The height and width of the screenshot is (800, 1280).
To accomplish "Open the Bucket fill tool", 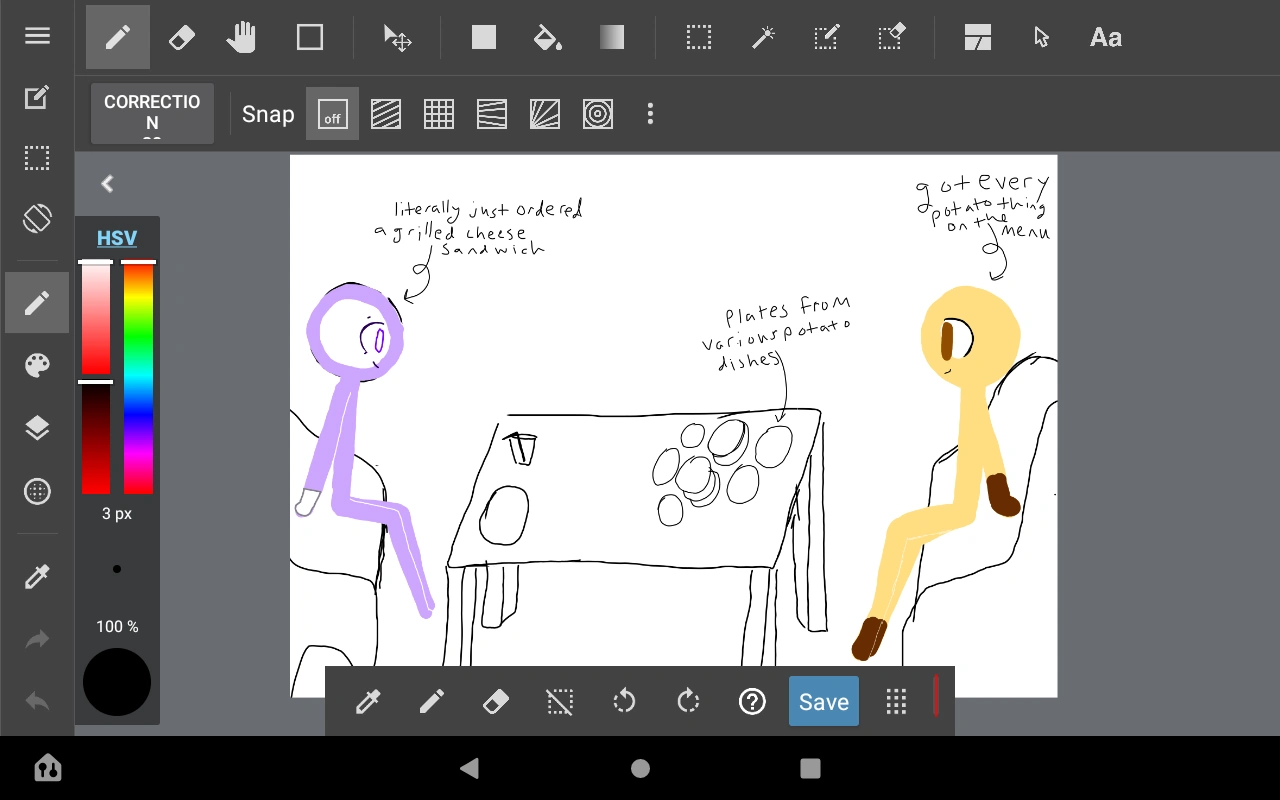I will [548, 37].
